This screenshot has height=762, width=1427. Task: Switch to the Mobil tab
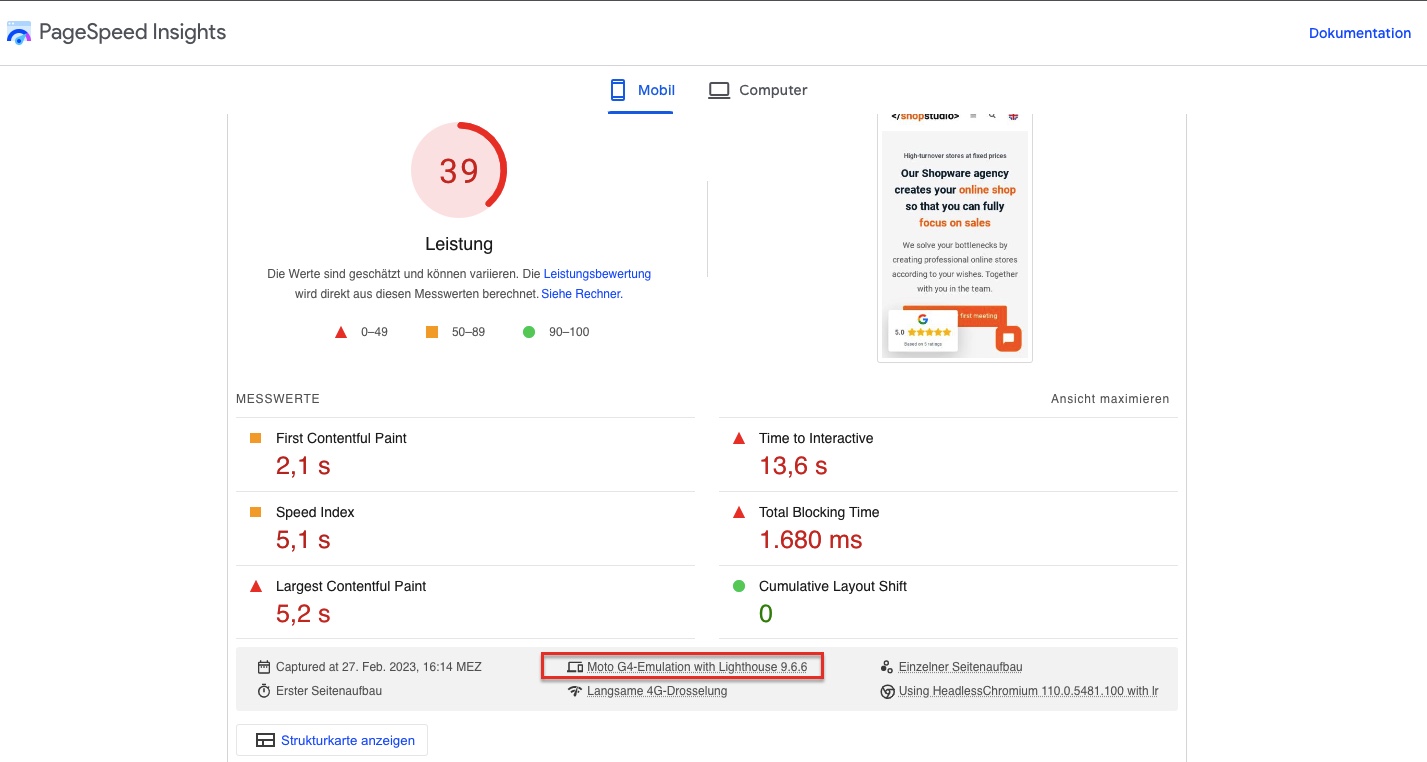pos(641,90)
